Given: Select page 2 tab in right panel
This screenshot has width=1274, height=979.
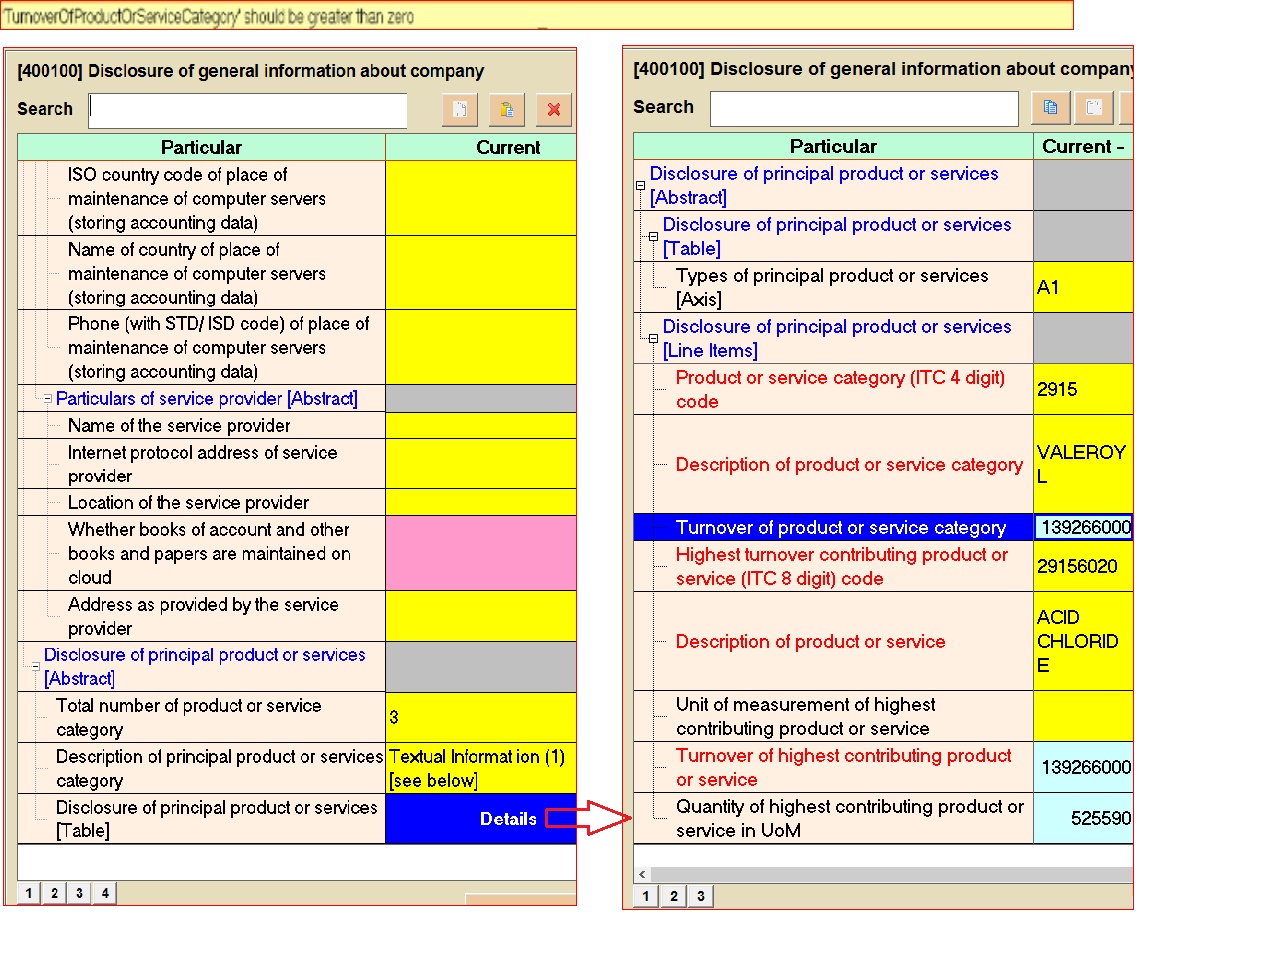Looking at the screenshot, I should tap(673, 896).
